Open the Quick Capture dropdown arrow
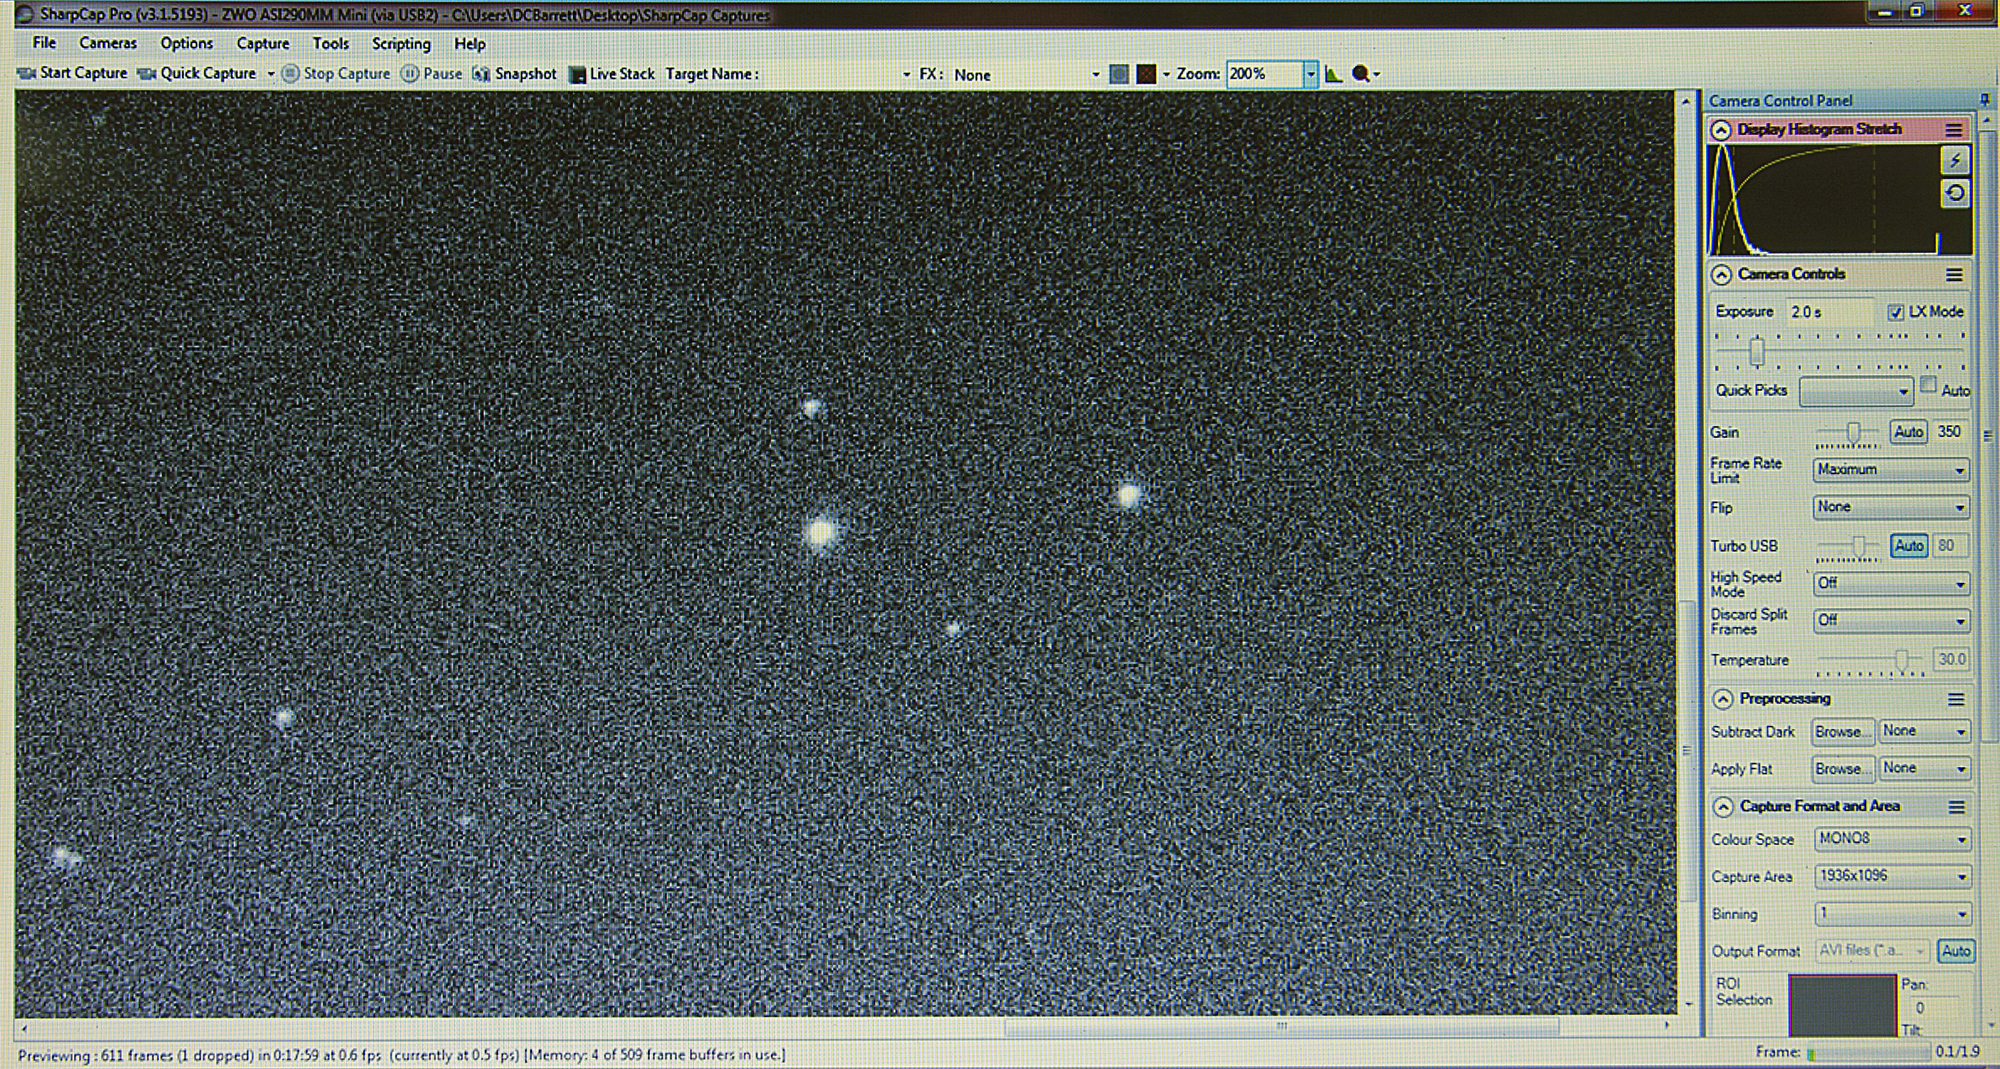The height and width of the screenshot is (1069, 2000). point(270,74)
